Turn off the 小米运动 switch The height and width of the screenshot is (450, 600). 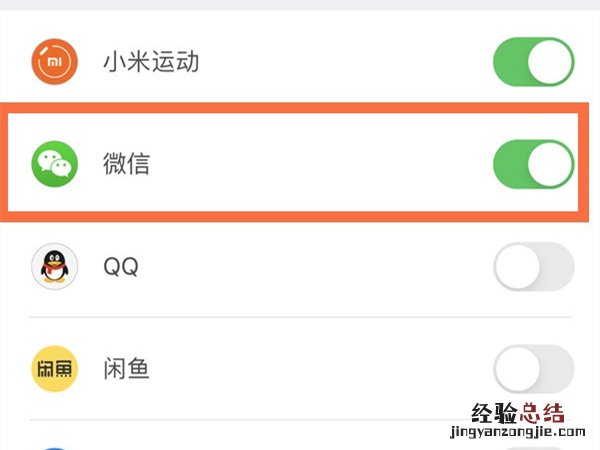click(533, 63)
